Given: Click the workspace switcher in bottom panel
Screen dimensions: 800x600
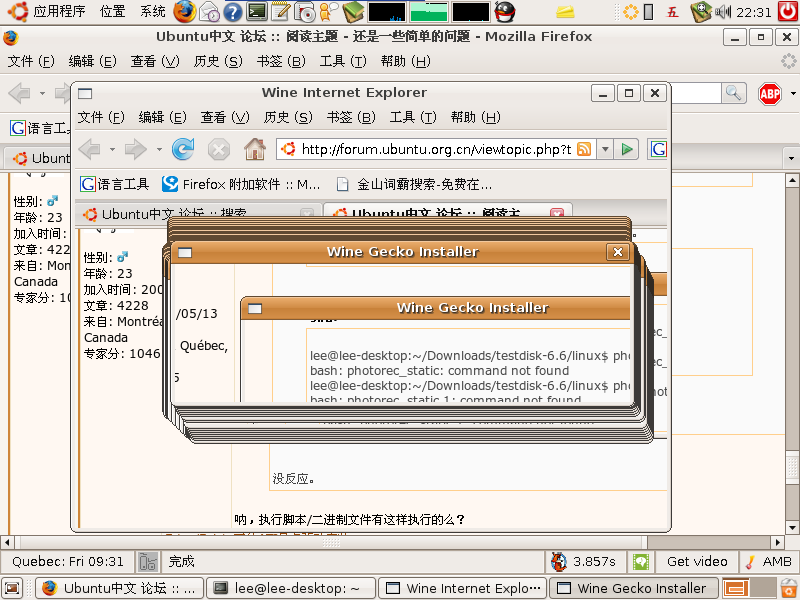Looking at the screenshot, I should click(748, 588).
